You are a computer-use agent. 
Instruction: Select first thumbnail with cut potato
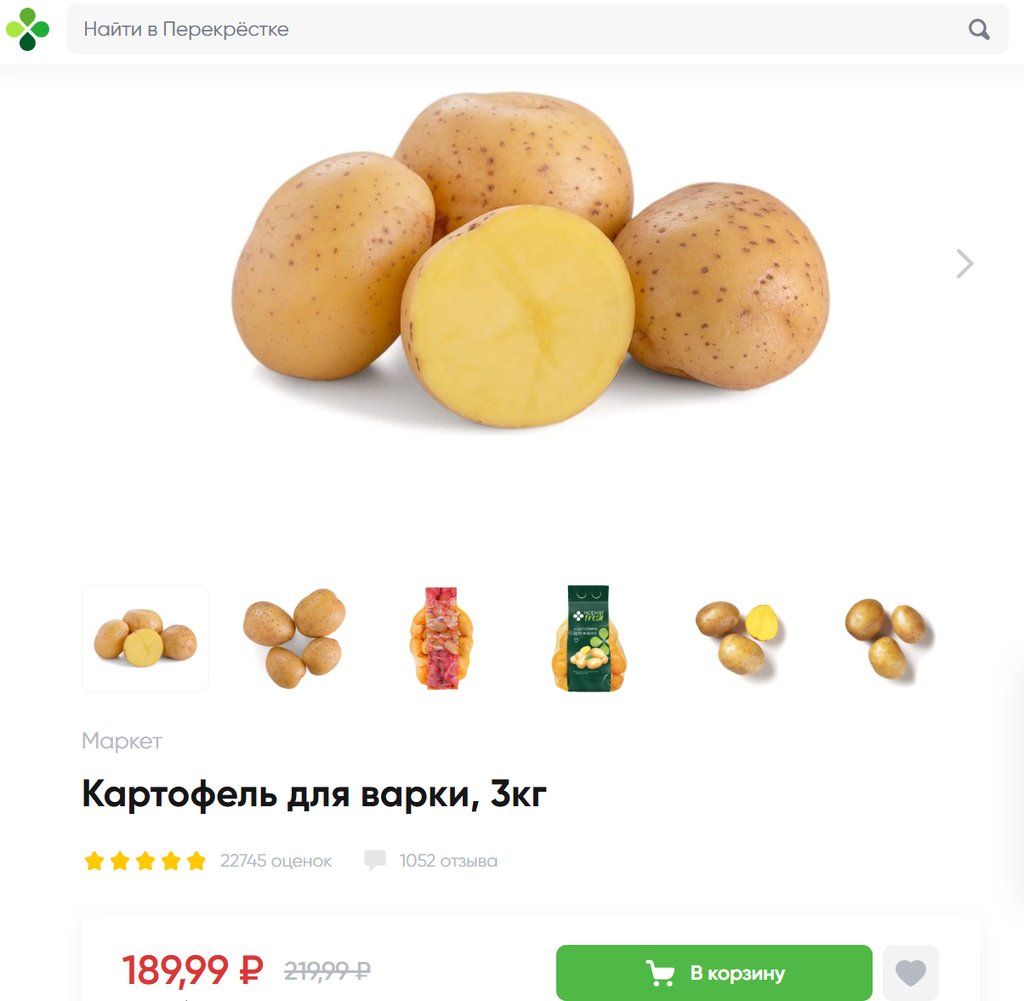coord(146,639)
